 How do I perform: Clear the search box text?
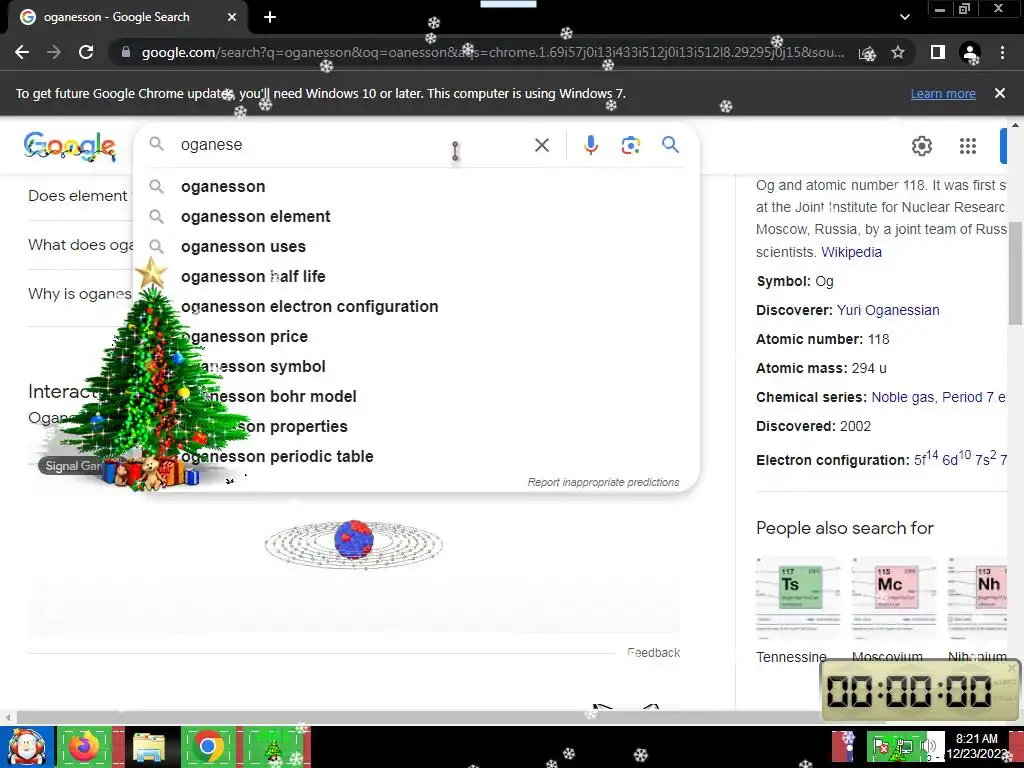[542, 145]
